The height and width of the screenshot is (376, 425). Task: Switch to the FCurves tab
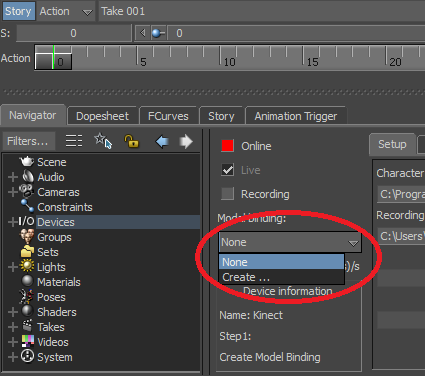pos(168,116)
